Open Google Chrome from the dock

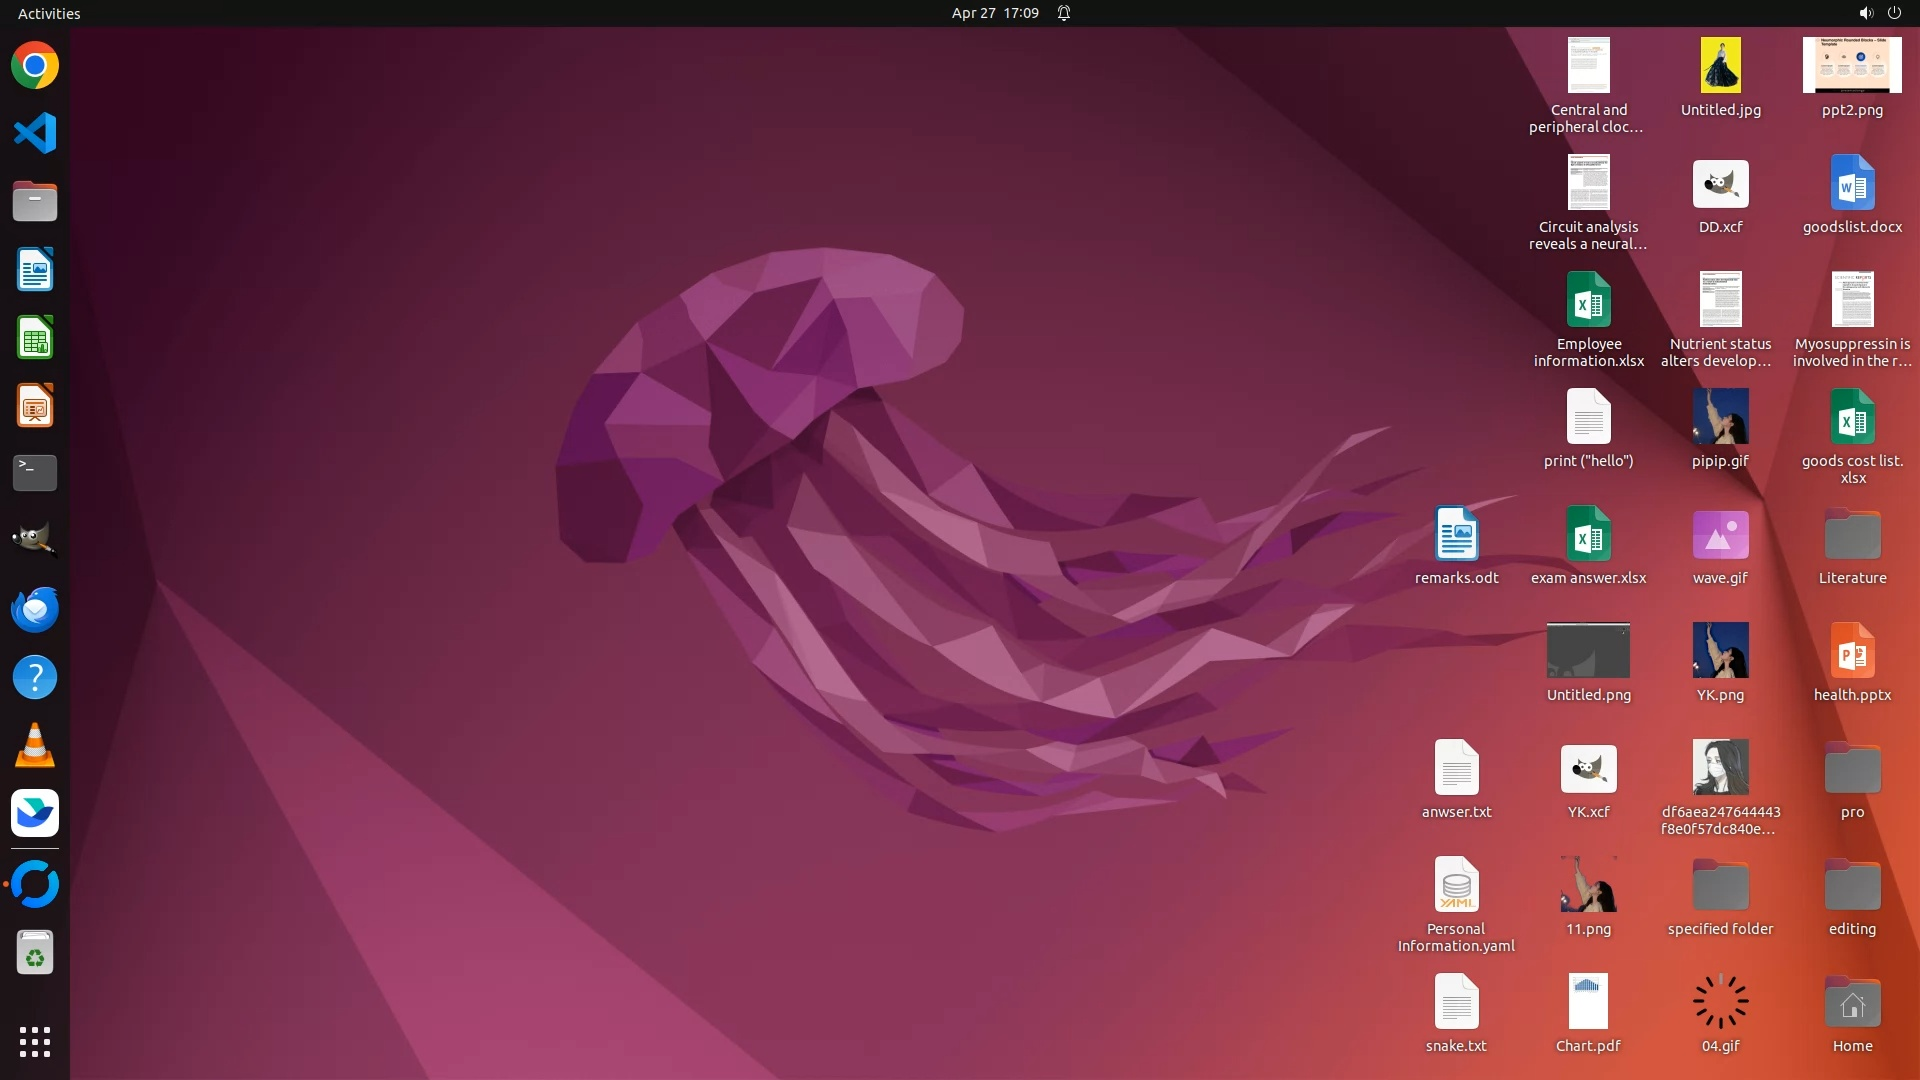tap(35, 66)
